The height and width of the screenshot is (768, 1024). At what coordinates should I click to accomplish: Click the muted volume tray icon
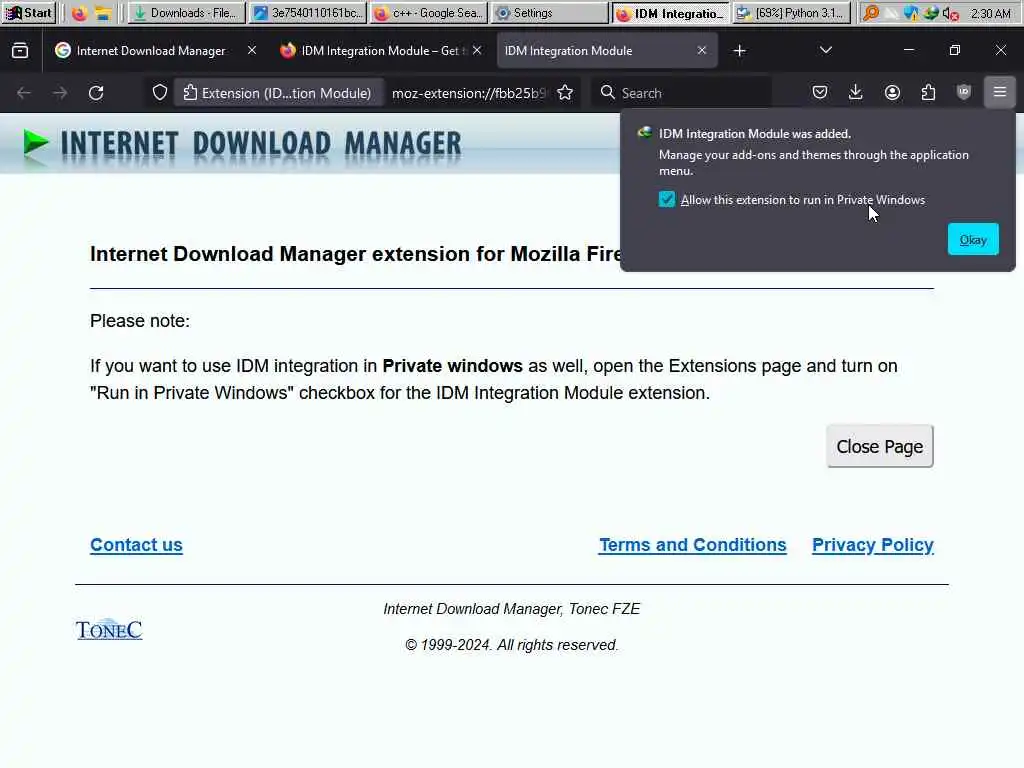coord(951,13)
